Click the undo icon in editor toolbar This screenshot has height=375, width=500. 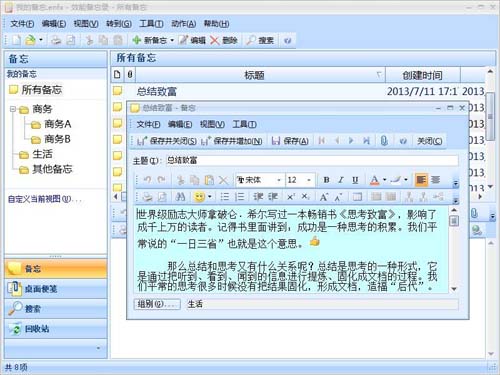(147, 180)
